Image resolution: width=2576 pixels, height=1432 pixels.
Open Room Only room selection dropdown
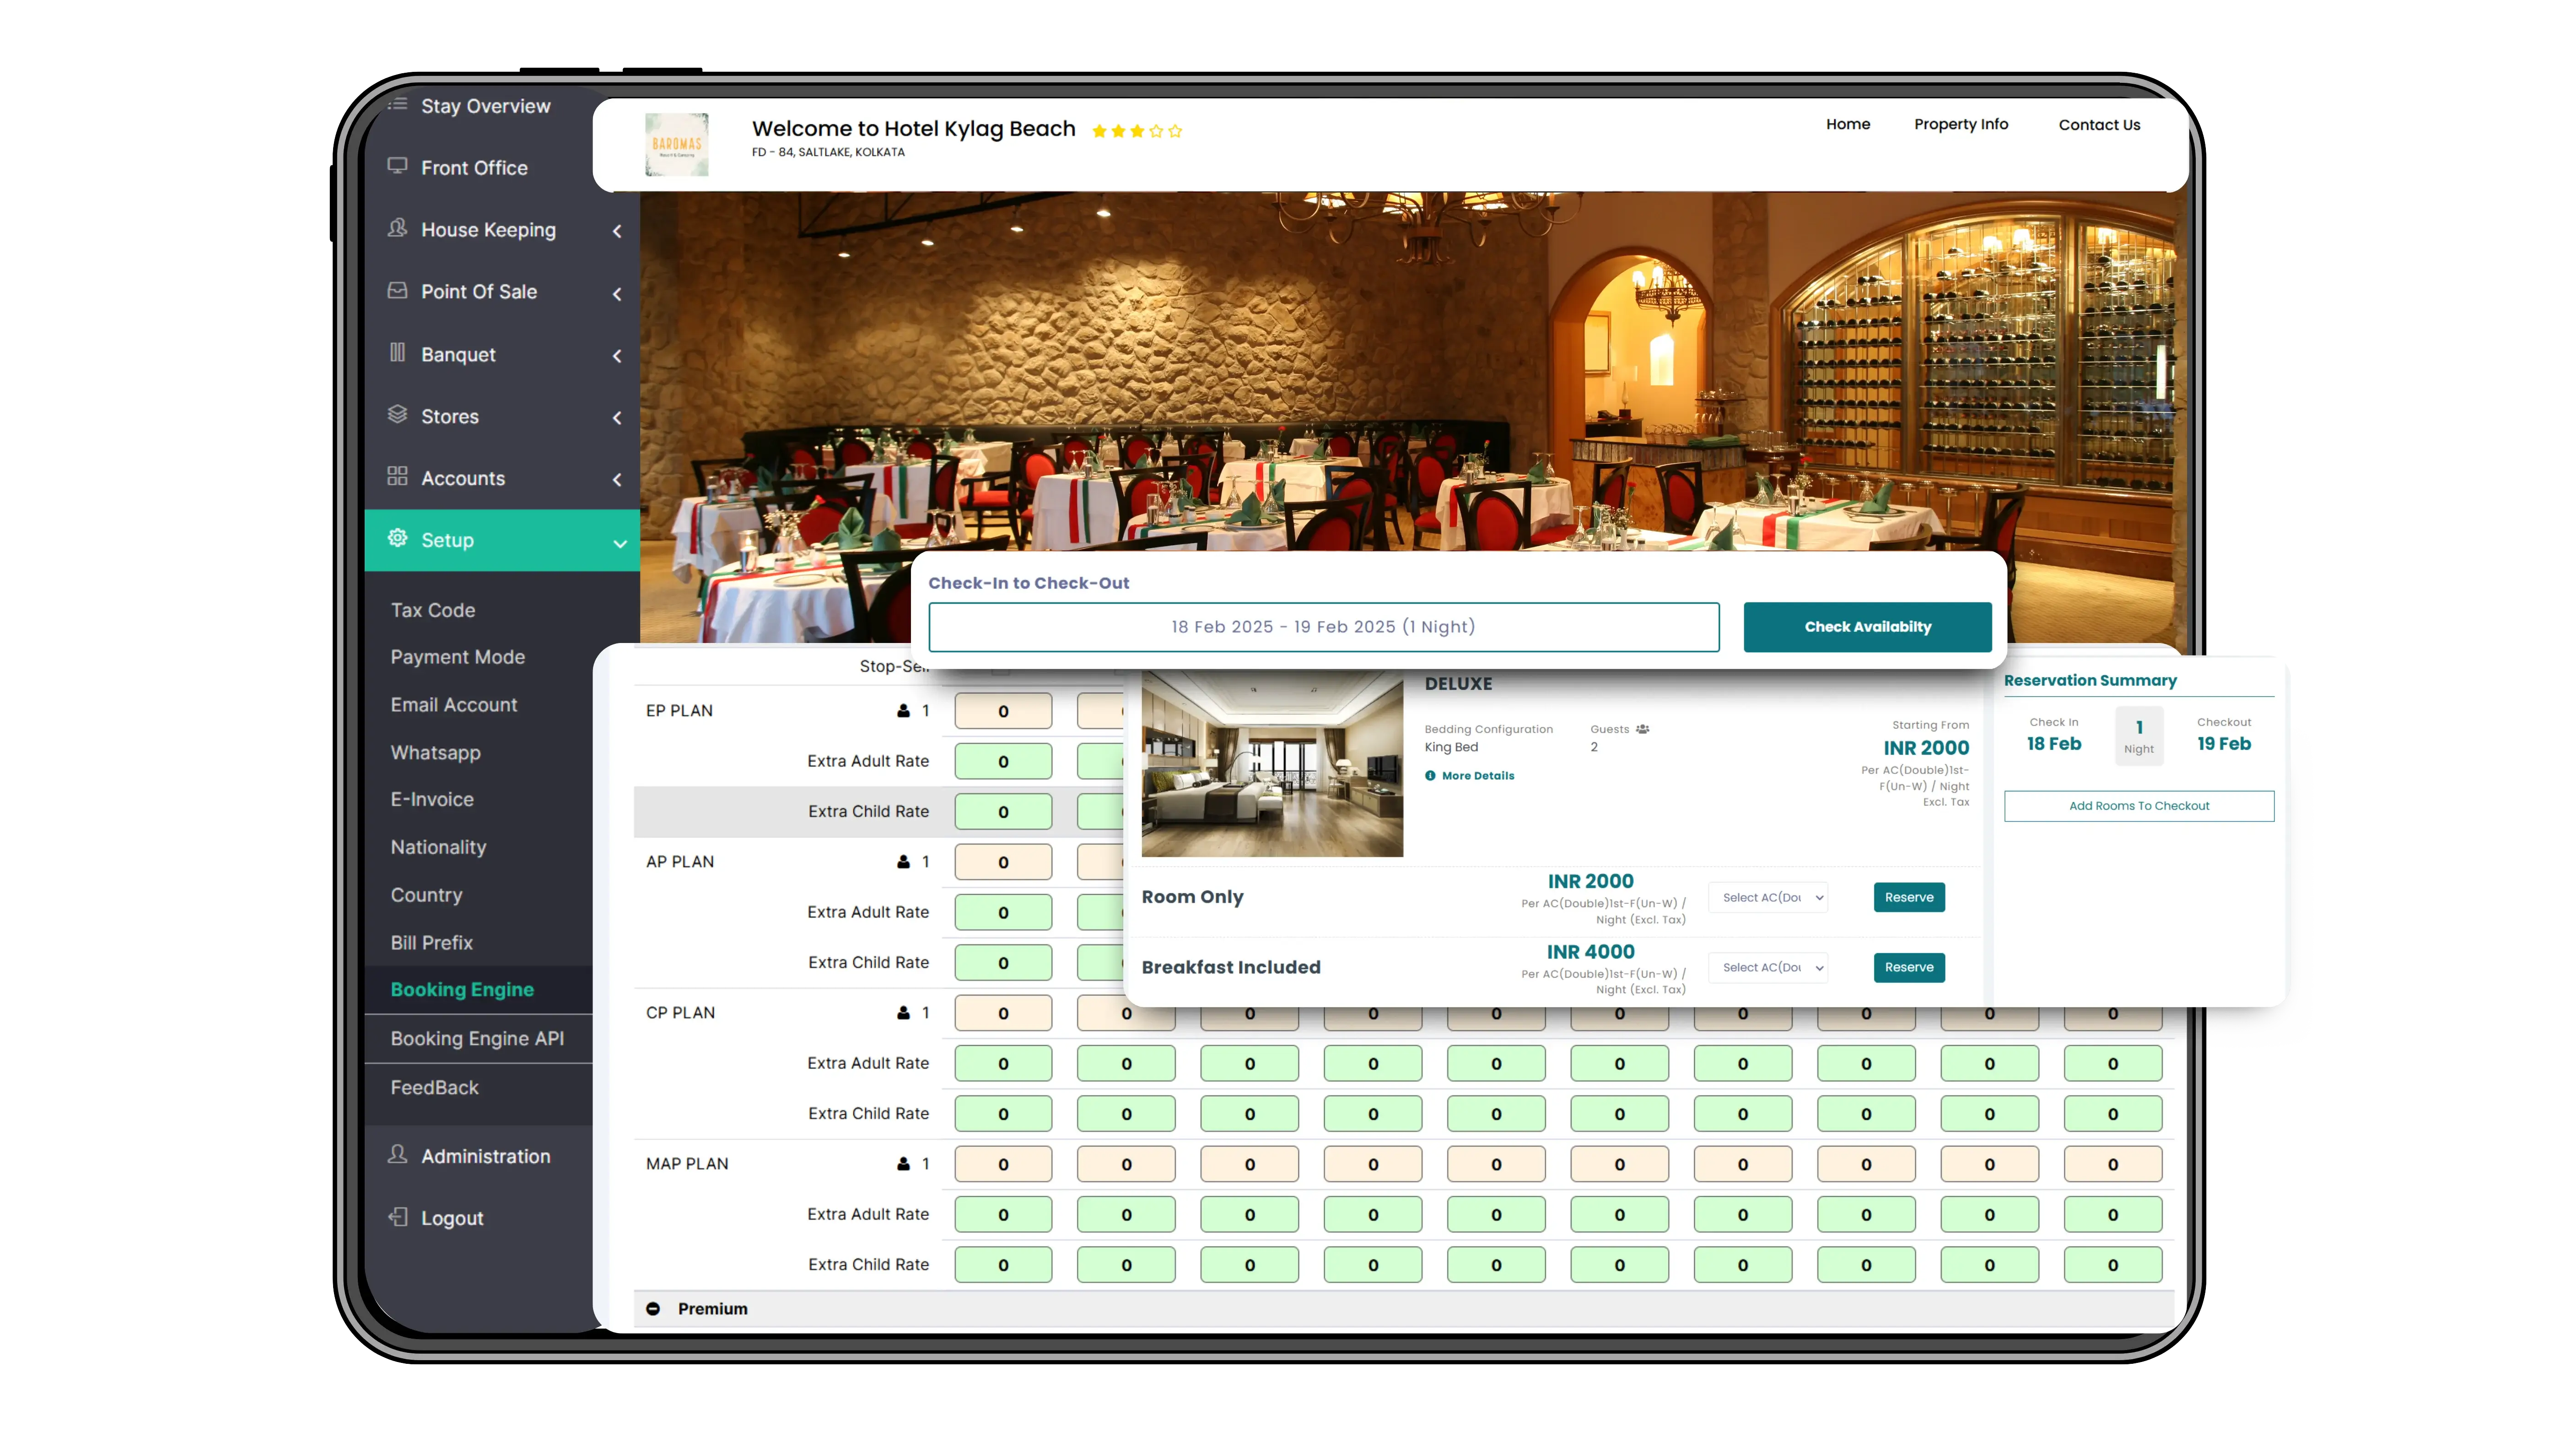pos(1768,897)
